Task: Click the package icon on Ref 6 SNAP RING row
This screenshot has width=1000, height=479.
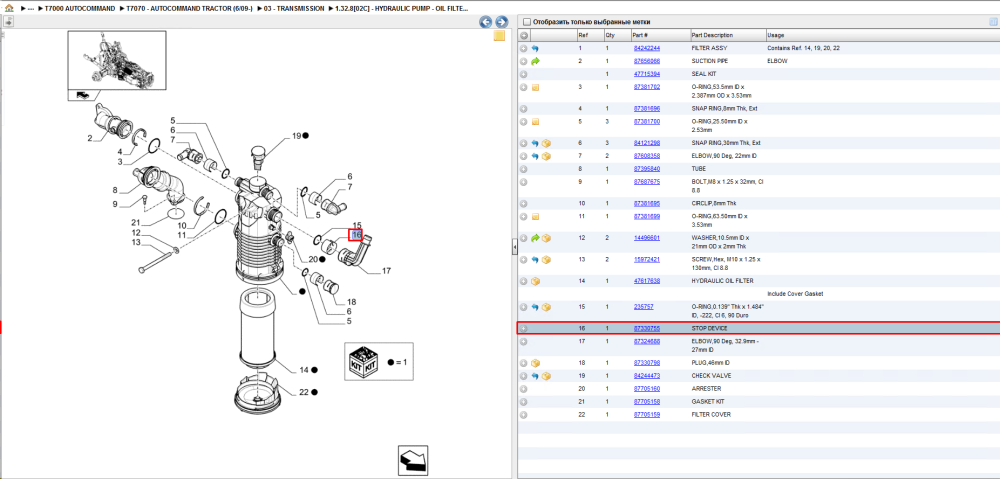Action: click(x=547, y=144)
